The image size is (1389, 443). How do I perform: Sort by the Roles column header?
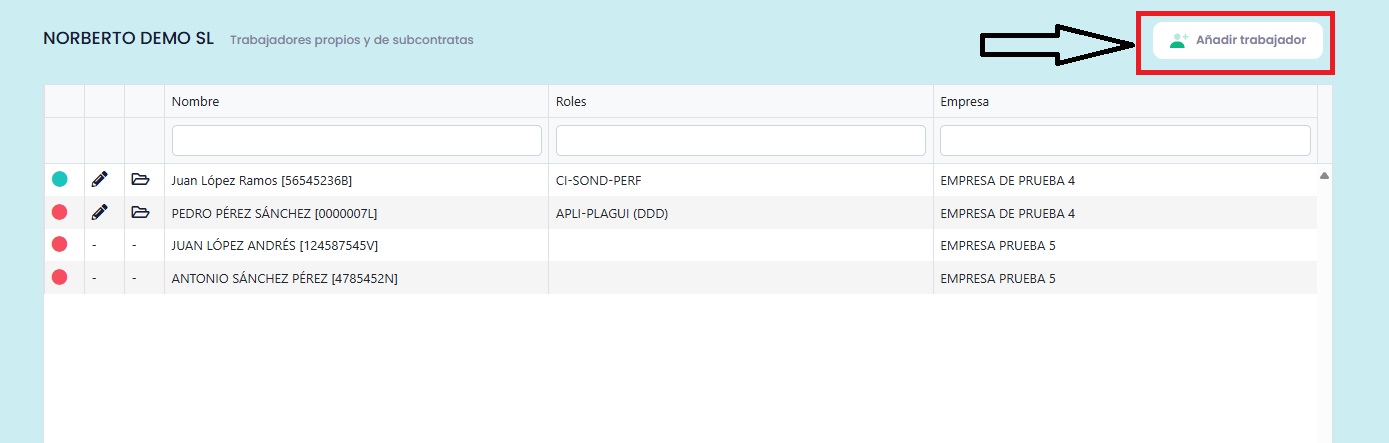pyautogui.click(x=572, y=102)
